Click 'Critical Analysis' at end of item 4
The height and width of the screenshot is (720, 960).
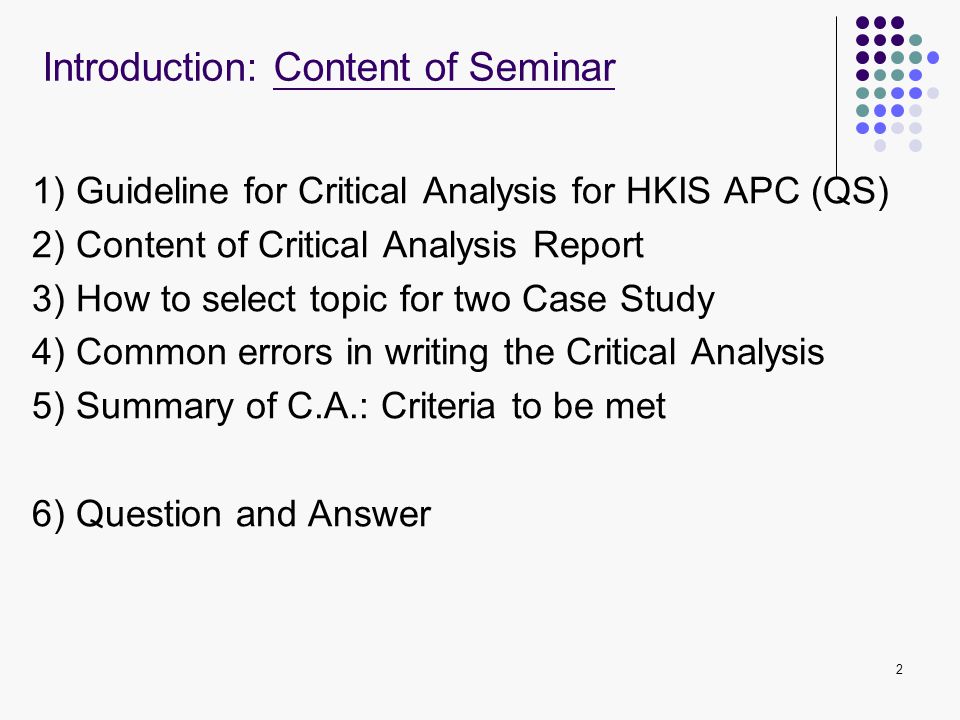point(695,353)
